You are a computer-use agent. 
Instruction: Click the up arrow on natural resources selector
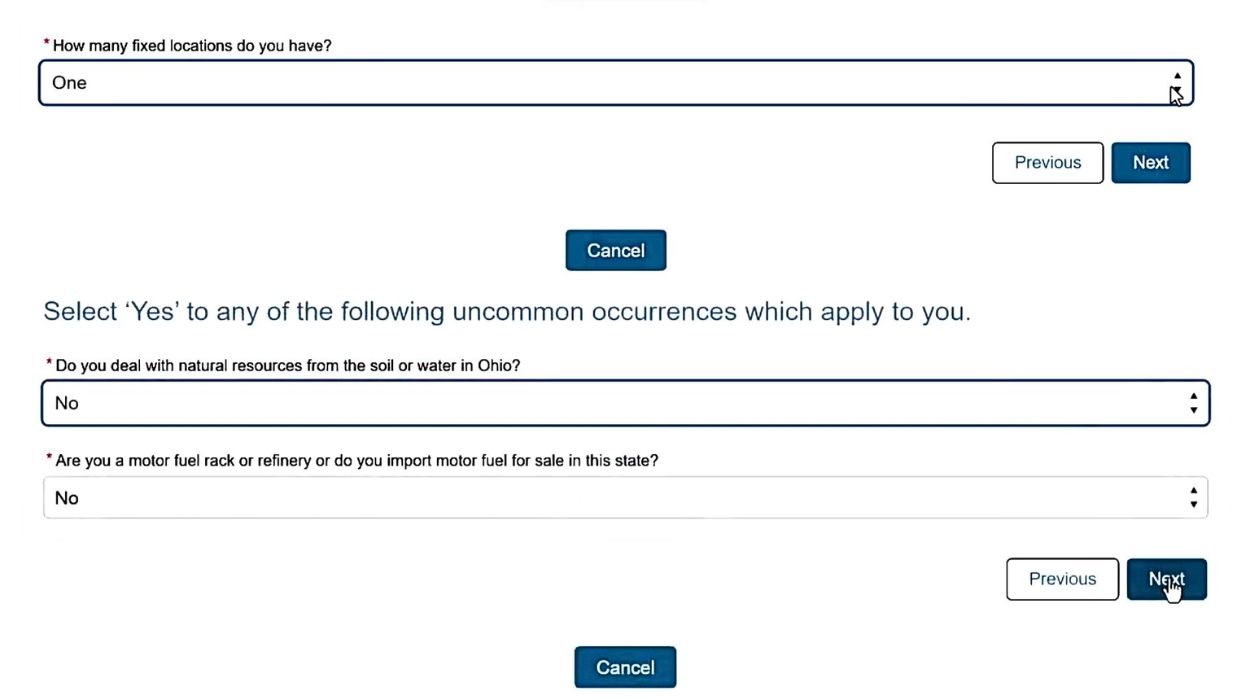click(x=1193, y=396)
